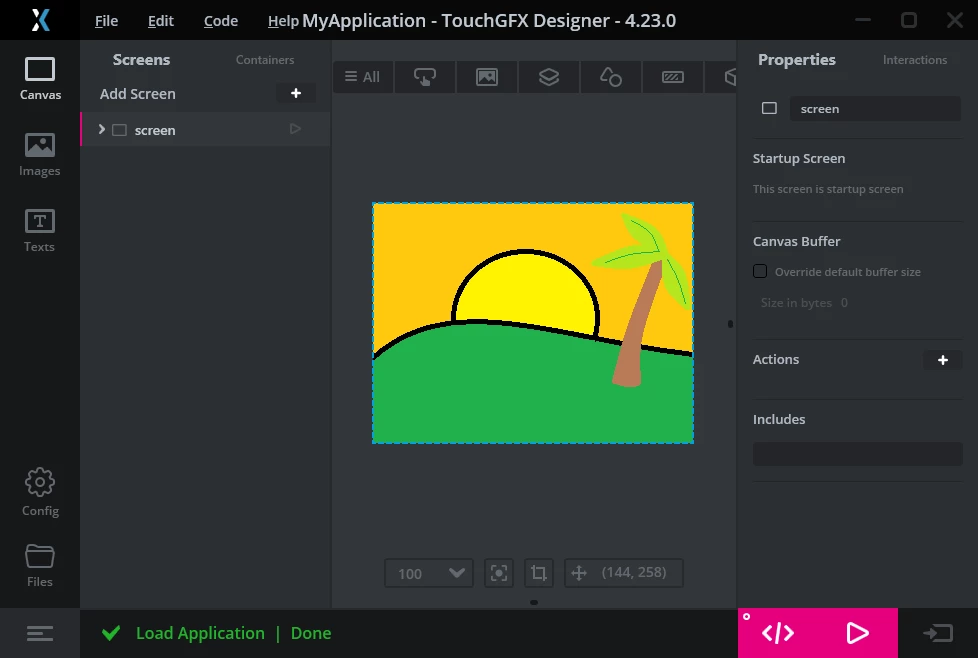Open the zoom level dropdown showing 100
Viewport: 978px width, 658px height.
pos(429,573)
